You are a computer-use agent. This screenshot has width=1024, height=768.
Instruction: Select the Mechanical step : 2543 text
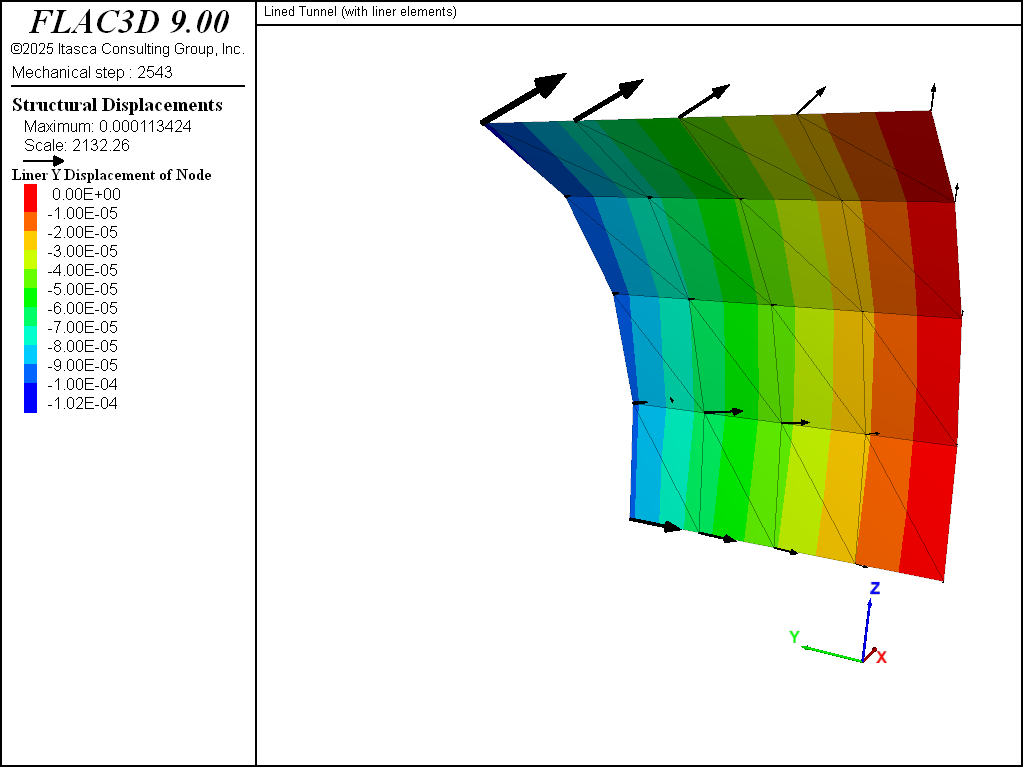(x=92, y=72)
